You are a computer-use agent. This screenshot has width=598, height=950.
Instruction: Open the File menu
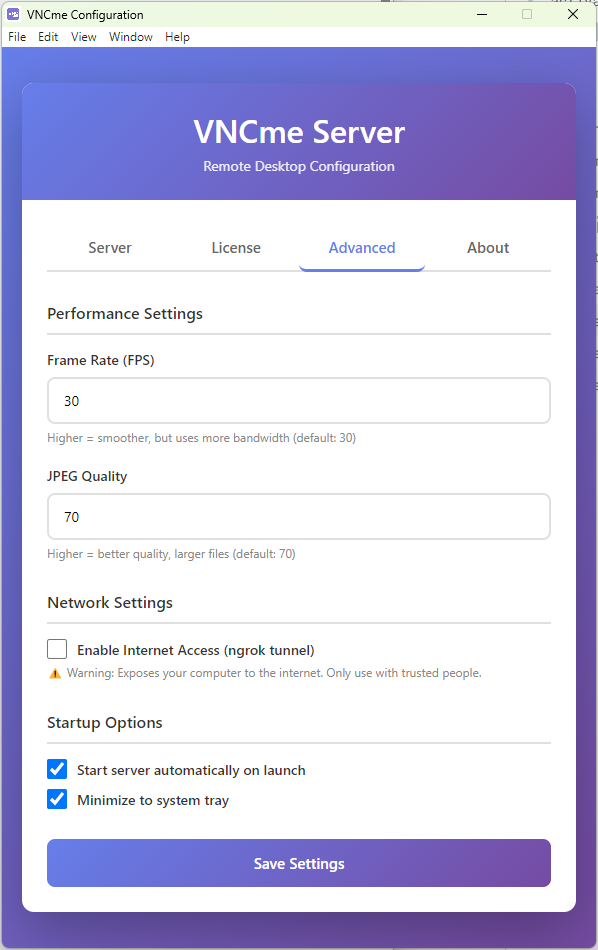(16, 37)
